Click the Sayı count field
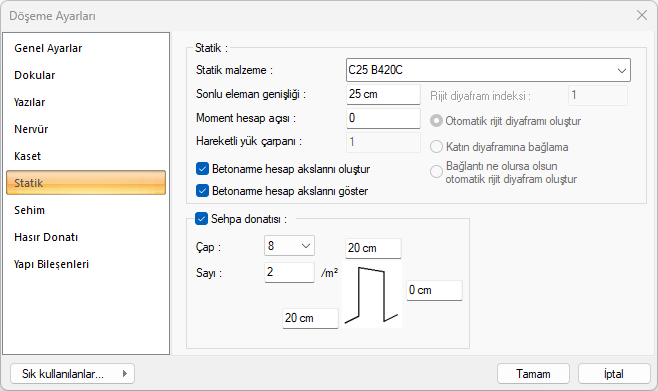658x391 pixels. tap(289, 272)
